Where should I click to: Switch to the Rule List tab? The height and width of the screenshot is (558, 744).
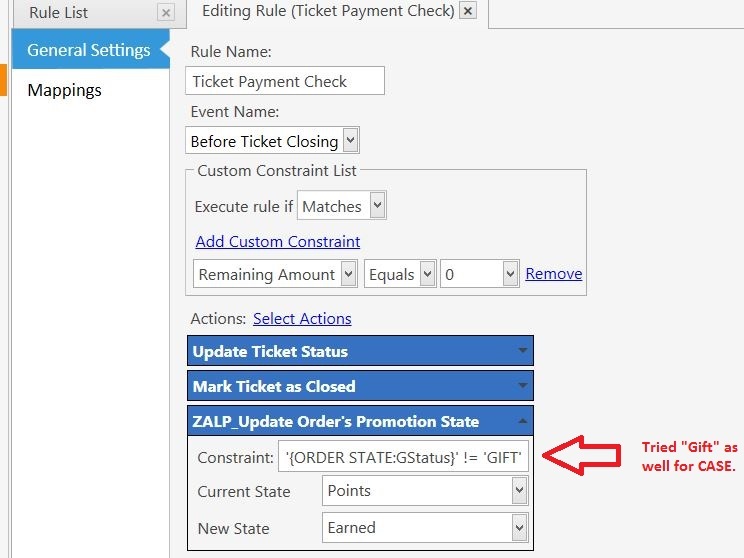pyautogui.click(x=59, y=13)
